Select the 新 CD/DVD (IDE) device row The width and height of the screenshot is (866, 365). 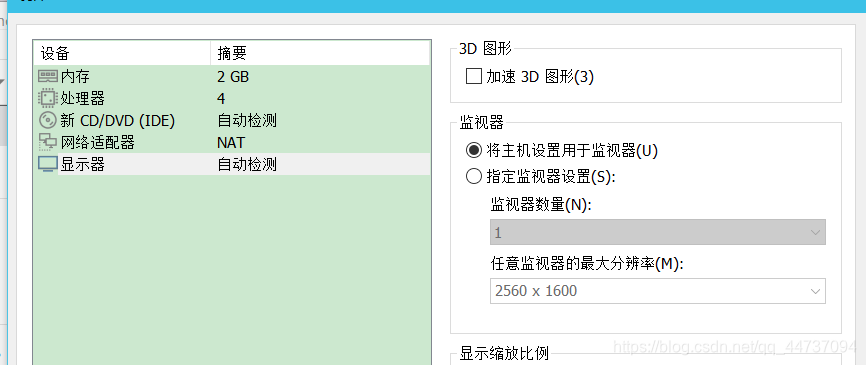pos(231,120)
